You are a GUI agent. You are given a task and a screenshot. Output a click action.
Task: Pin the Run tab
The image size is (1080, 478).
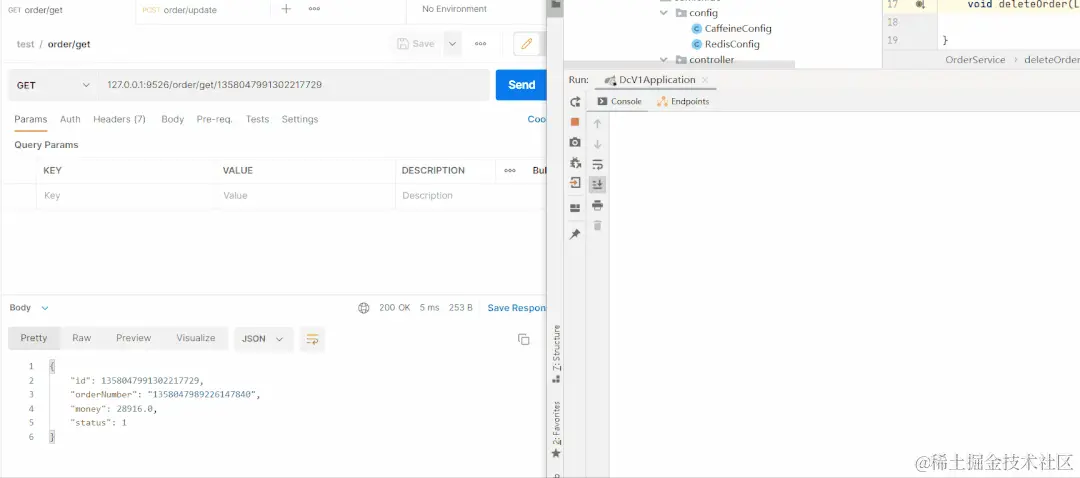tap(574, 234)
